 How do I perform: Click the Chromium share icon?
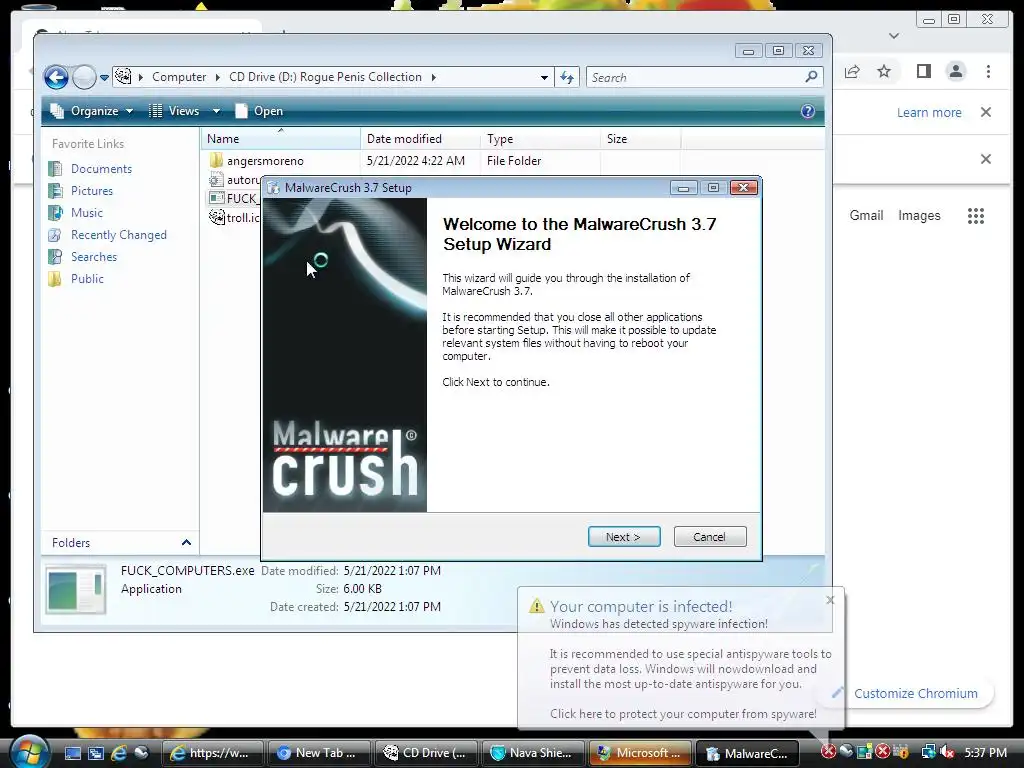coord(852,71)
